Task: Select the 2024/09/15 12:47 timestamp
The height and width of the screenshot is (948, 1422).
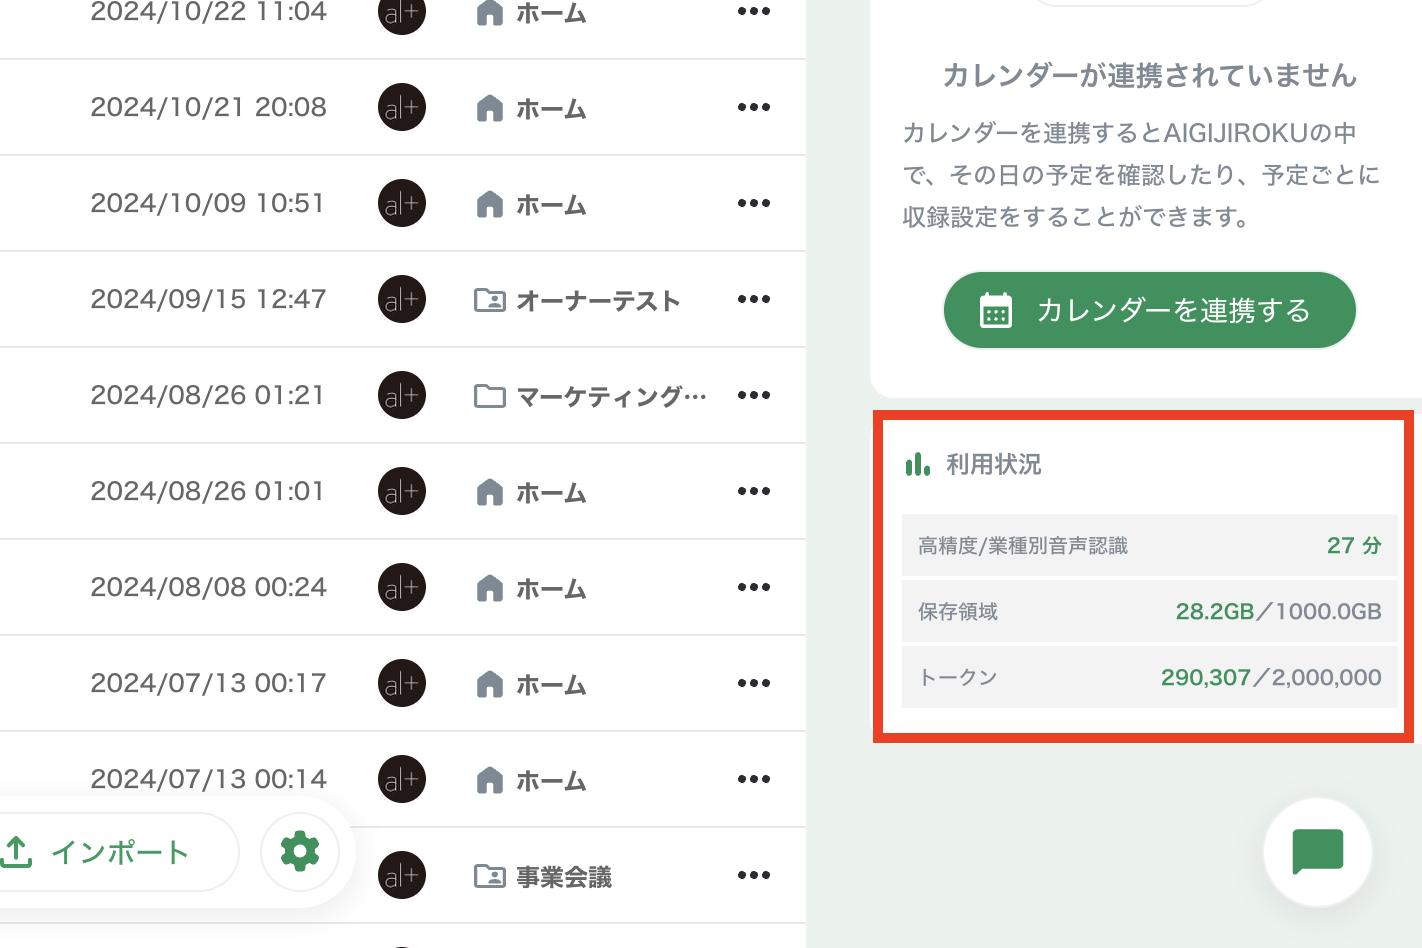Action: (208, 299)
